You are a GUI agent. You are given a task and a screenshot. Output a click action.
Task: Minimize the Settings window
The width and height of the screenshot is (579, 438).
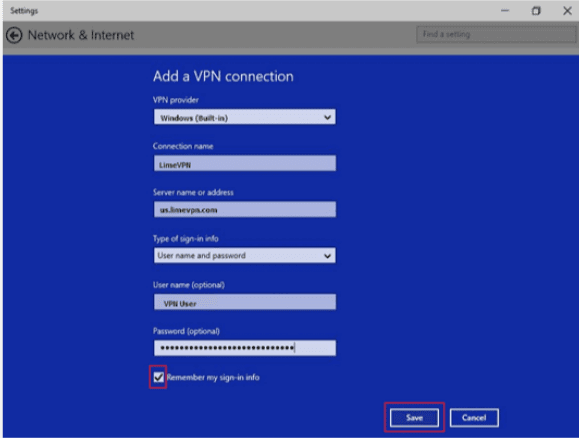pyautogui.click(x=505, y=11)
